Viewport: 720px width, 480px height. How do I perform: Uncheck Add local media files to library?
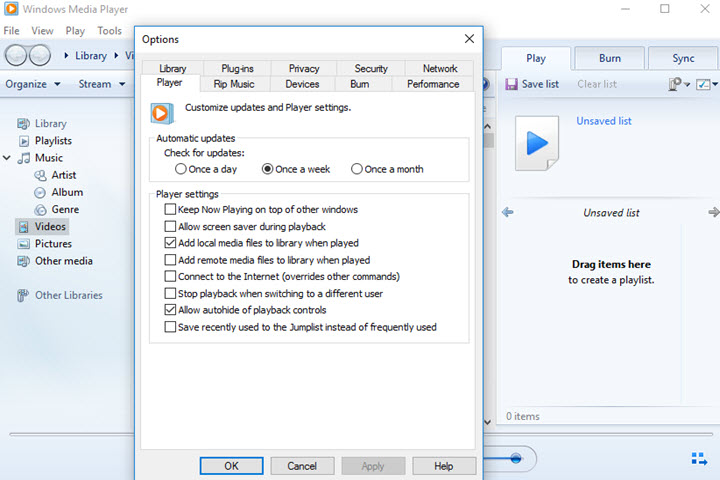pos(170,243)
